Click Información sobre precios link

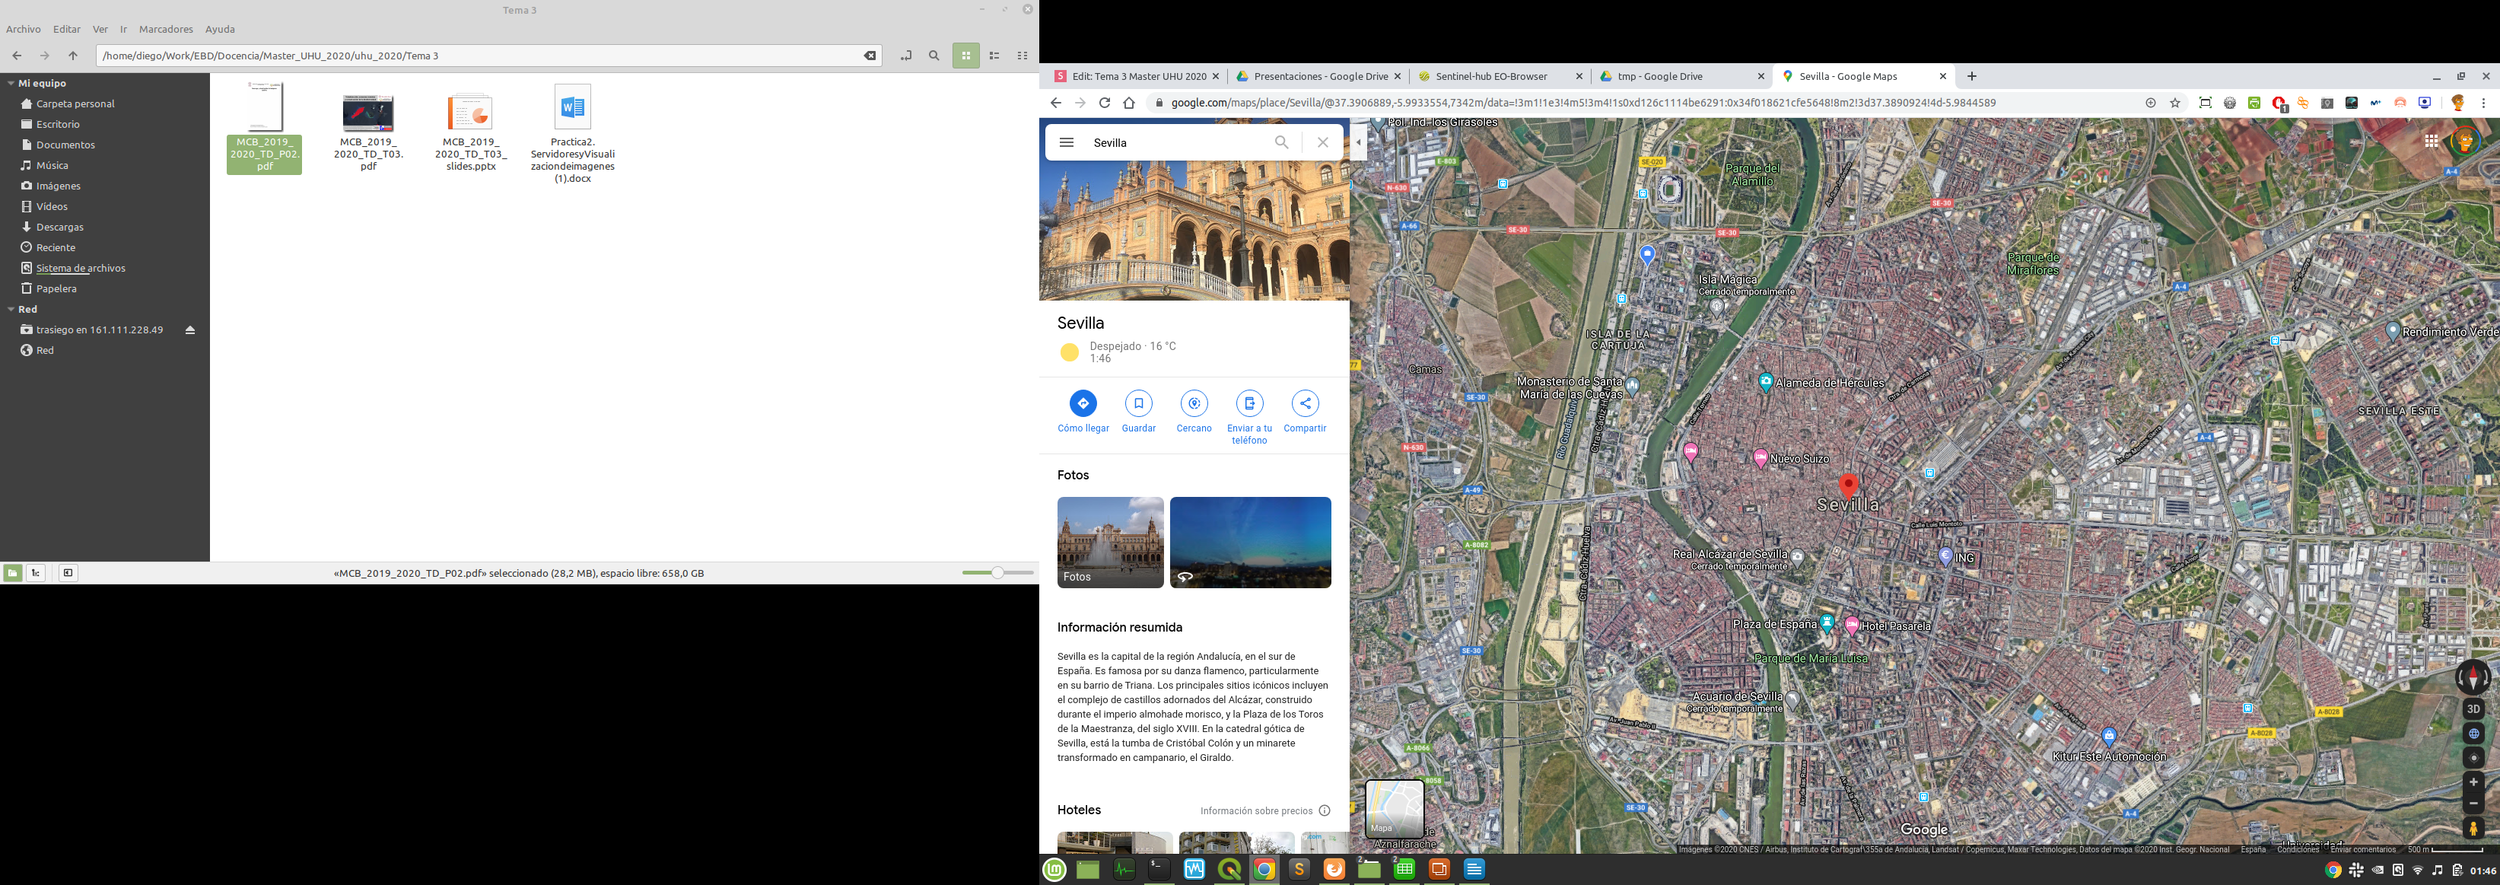click(x=1256, y=811)
